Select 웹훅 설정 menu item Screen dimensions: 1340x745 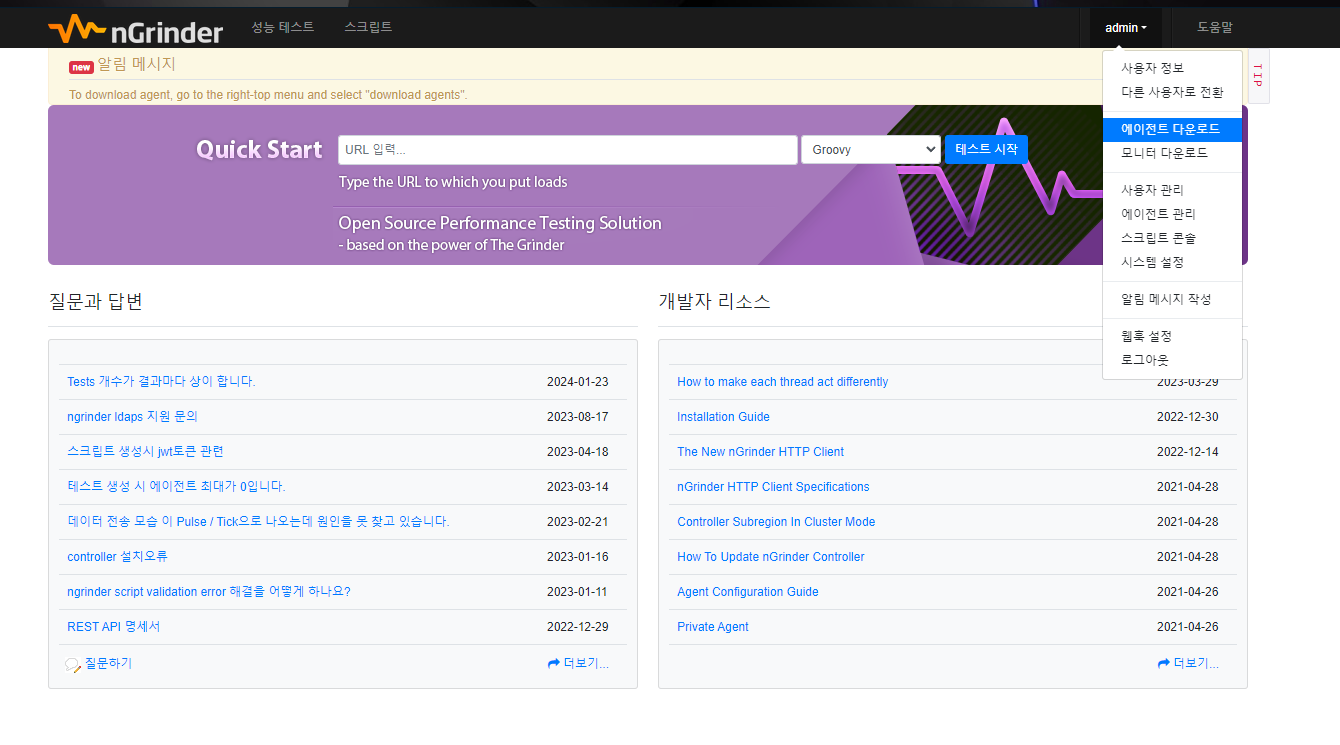point(1172,336)
